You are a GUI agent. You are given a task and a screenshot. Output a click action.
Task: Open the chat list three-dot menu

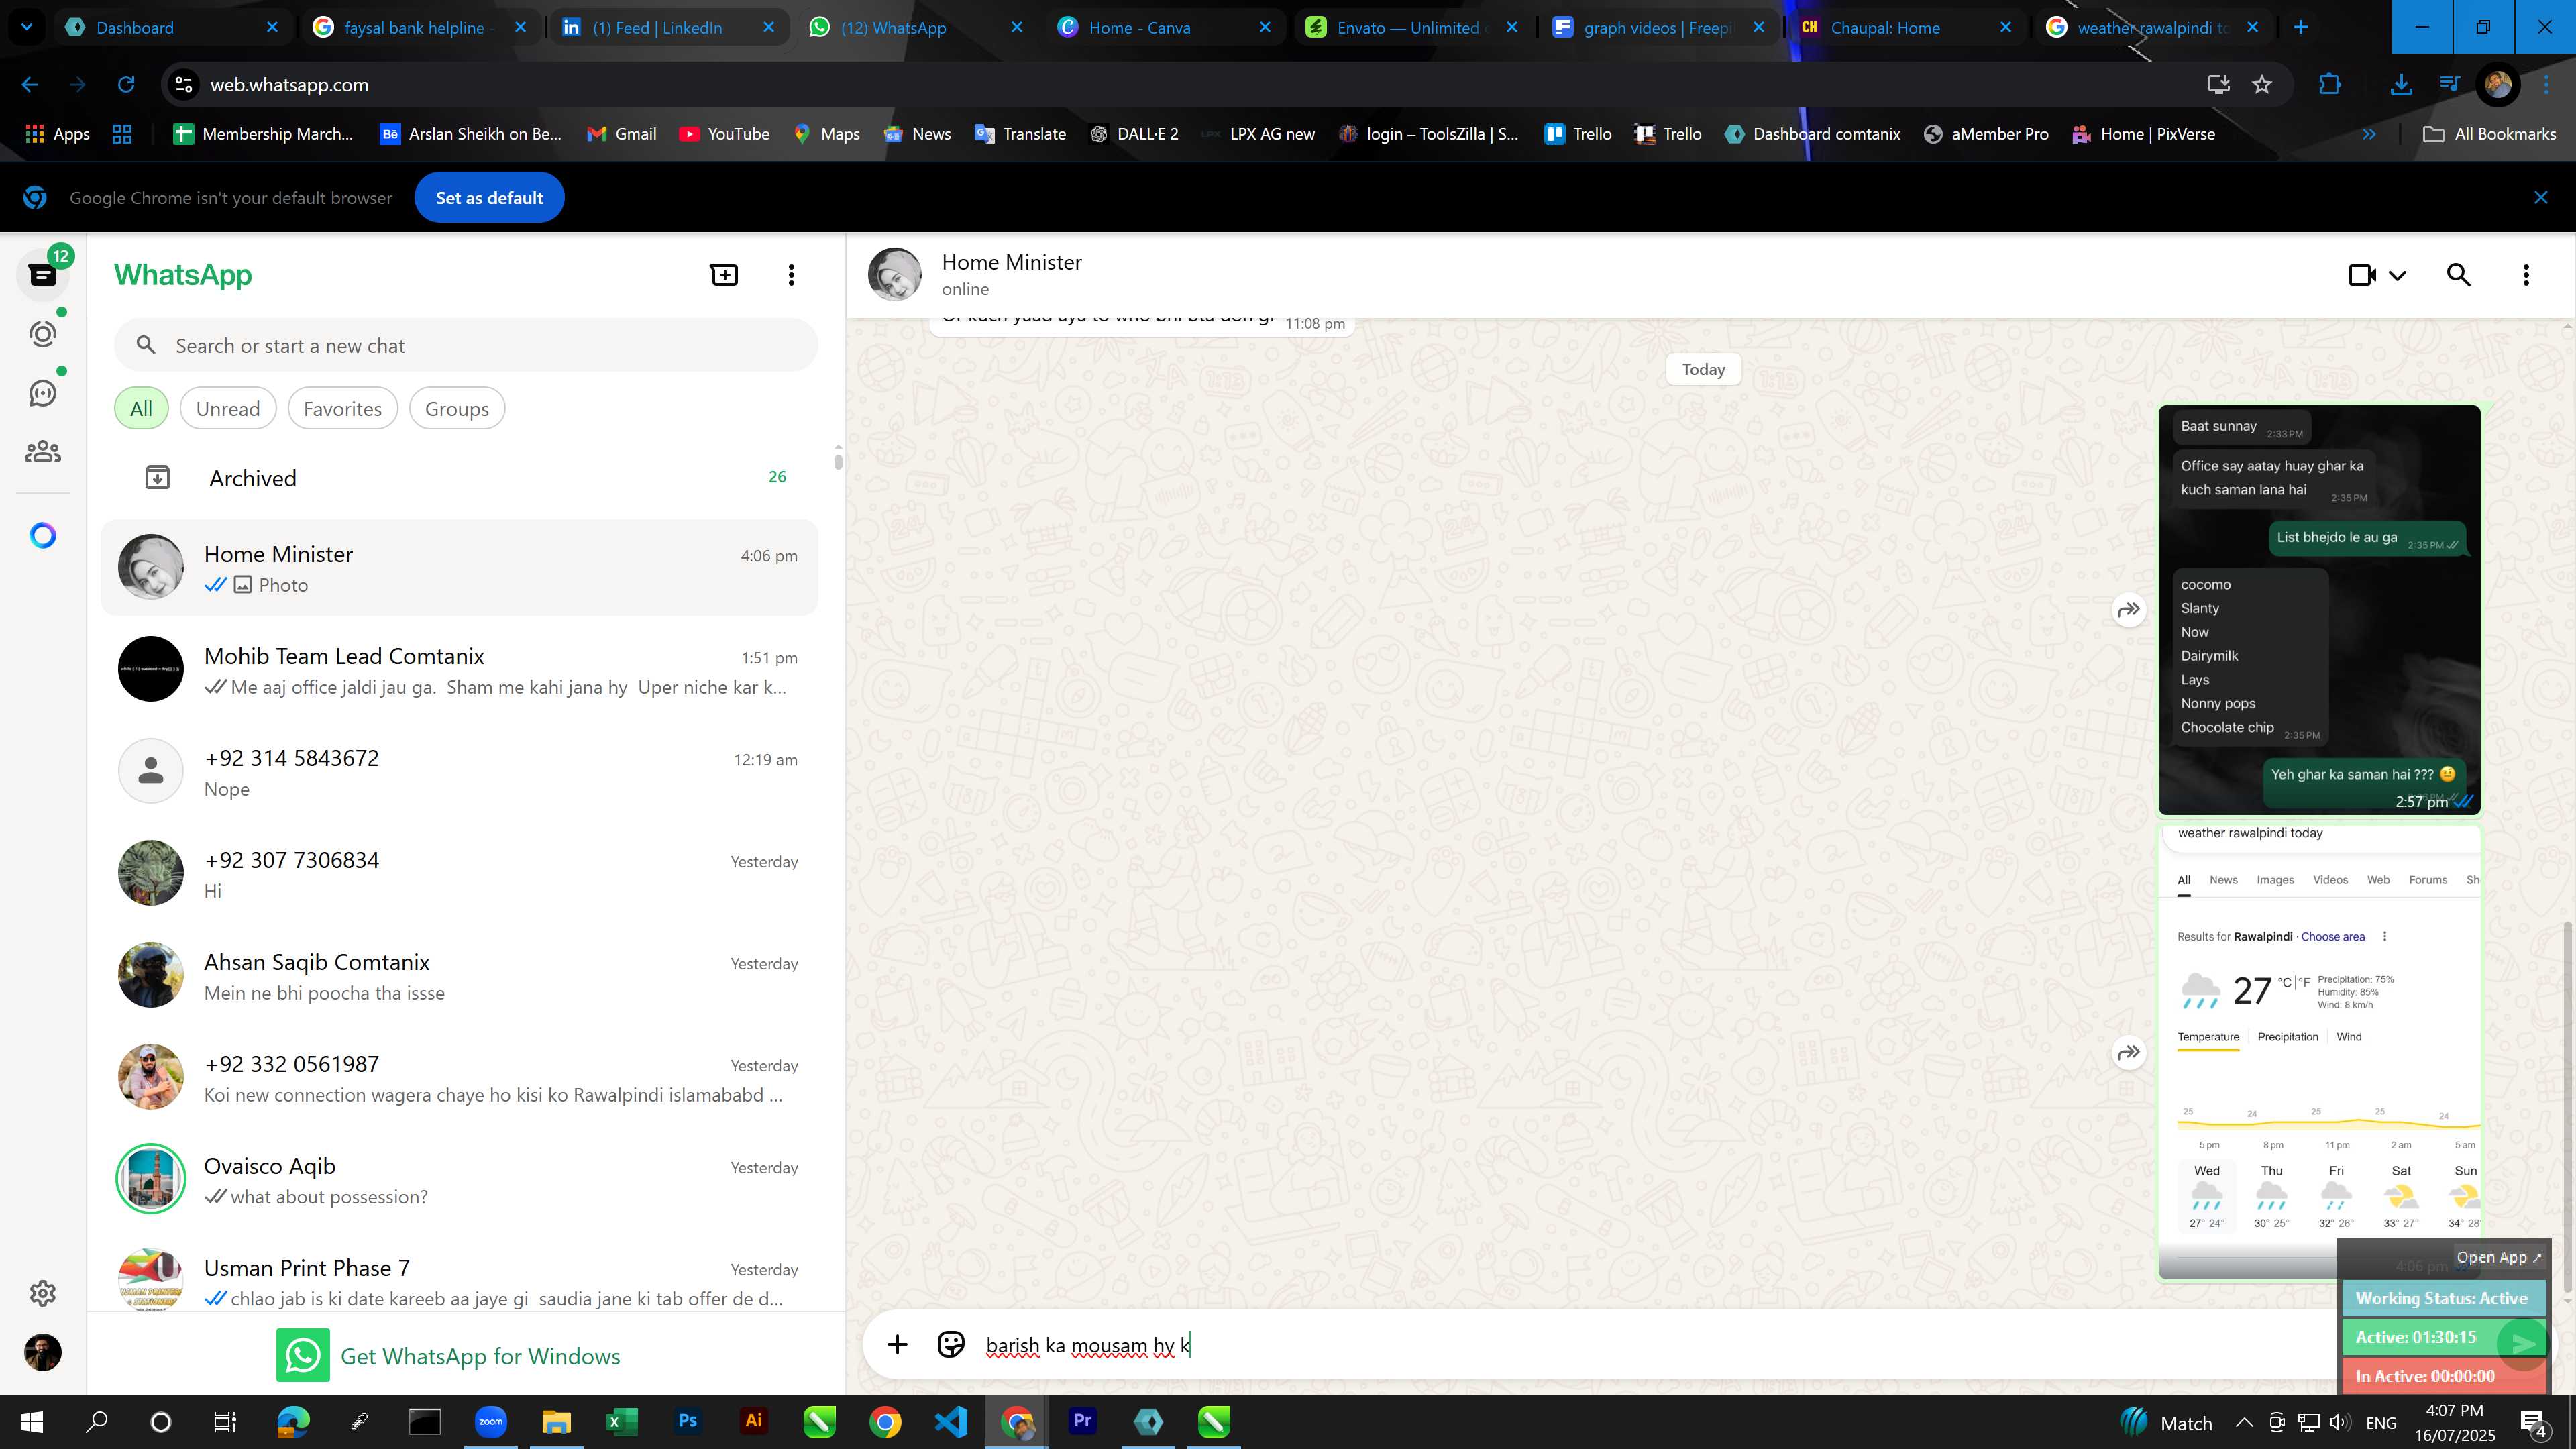(x=791, y=275)
